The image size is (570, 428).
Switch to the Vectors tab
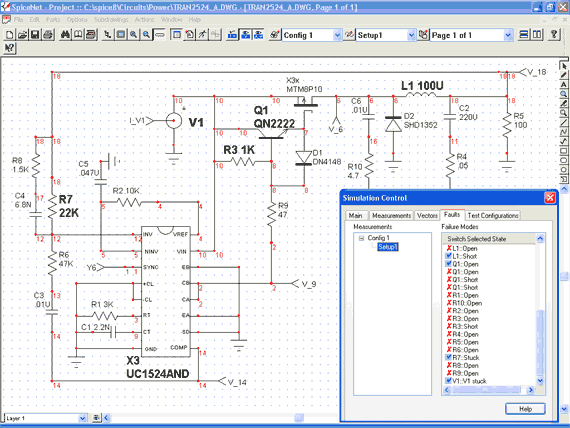click(x=427, y=216)
